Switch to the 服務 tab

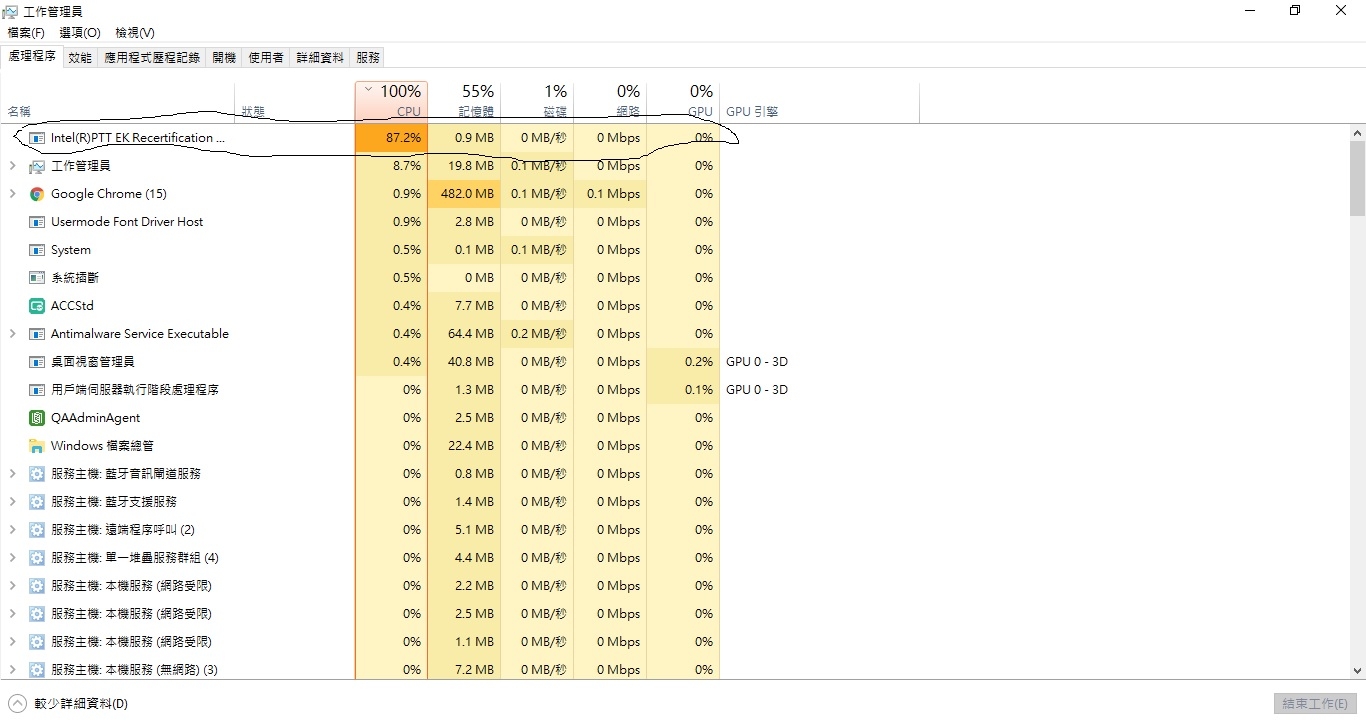(368, 58)
